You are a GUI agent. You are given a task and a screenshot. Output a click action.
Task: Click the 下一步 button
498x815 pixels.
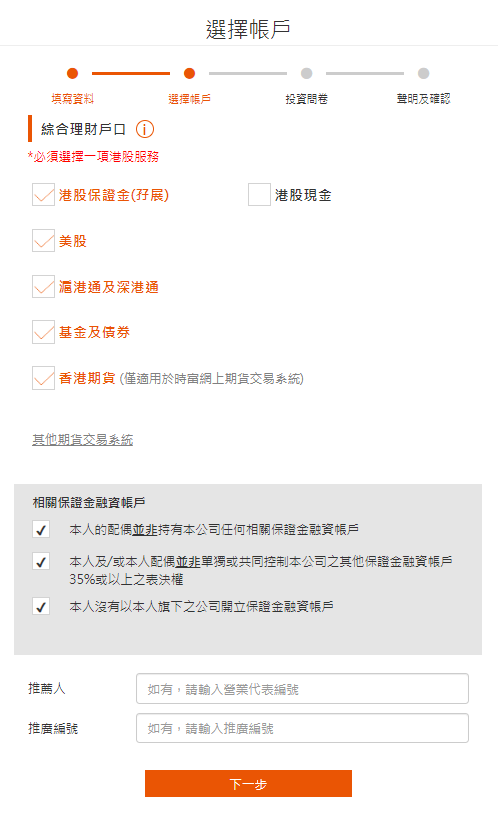[x=248, y=783]
